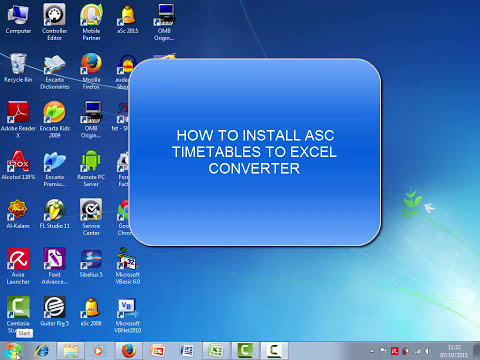Screen dimensions: 480x360
Task: Show hidden system tray icons
Action: [372, 351]
